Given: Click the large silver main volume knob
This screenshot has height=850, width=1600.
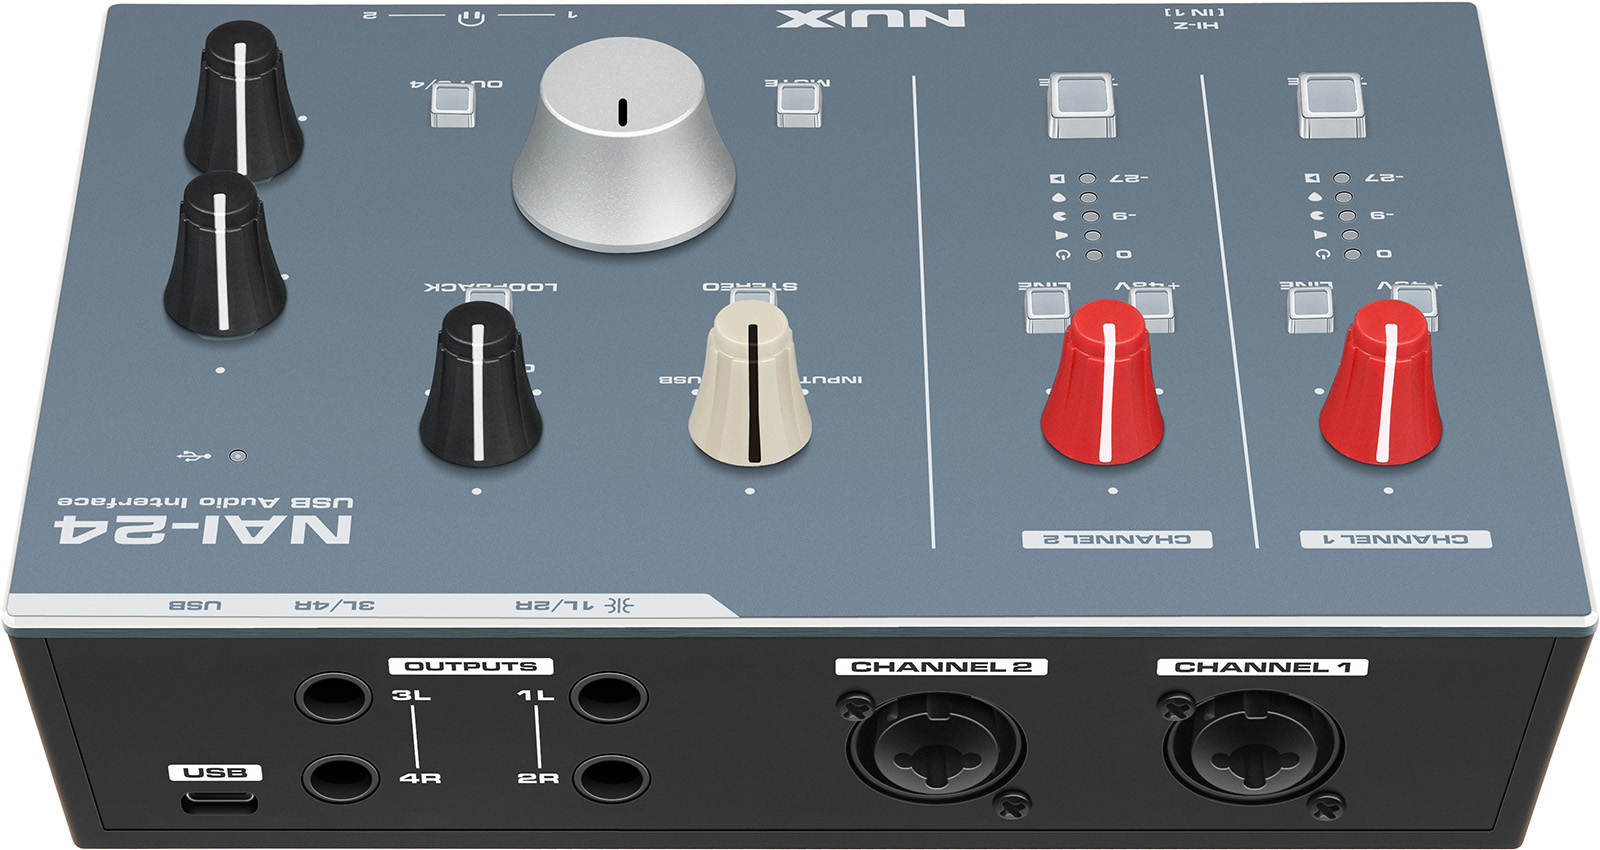Looking at the screenshot, I should [623, 145].
